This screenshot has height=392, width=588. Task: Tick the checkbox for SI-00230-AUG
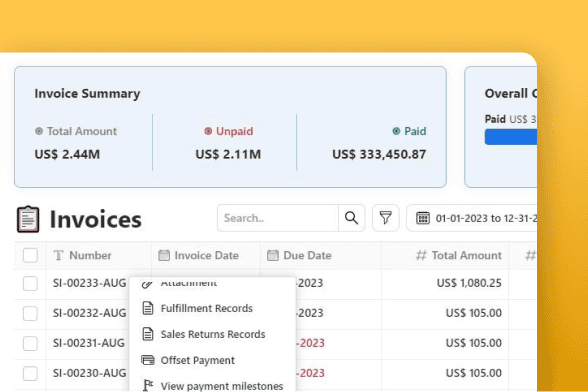coord(30,373)
